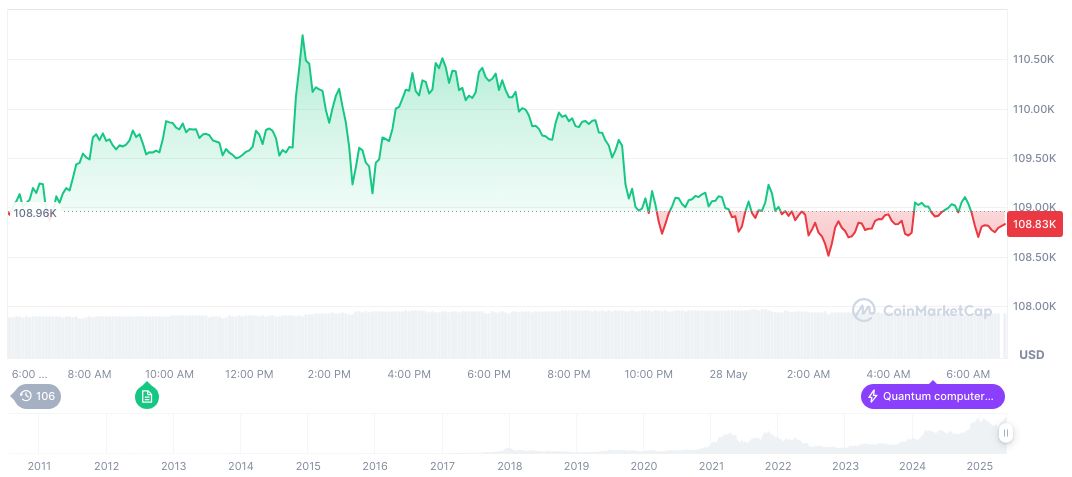Select 2023 on the year navigator
Image resolution: width=1072 pixels, height=477 pixels.
click(x=845, y=466)
